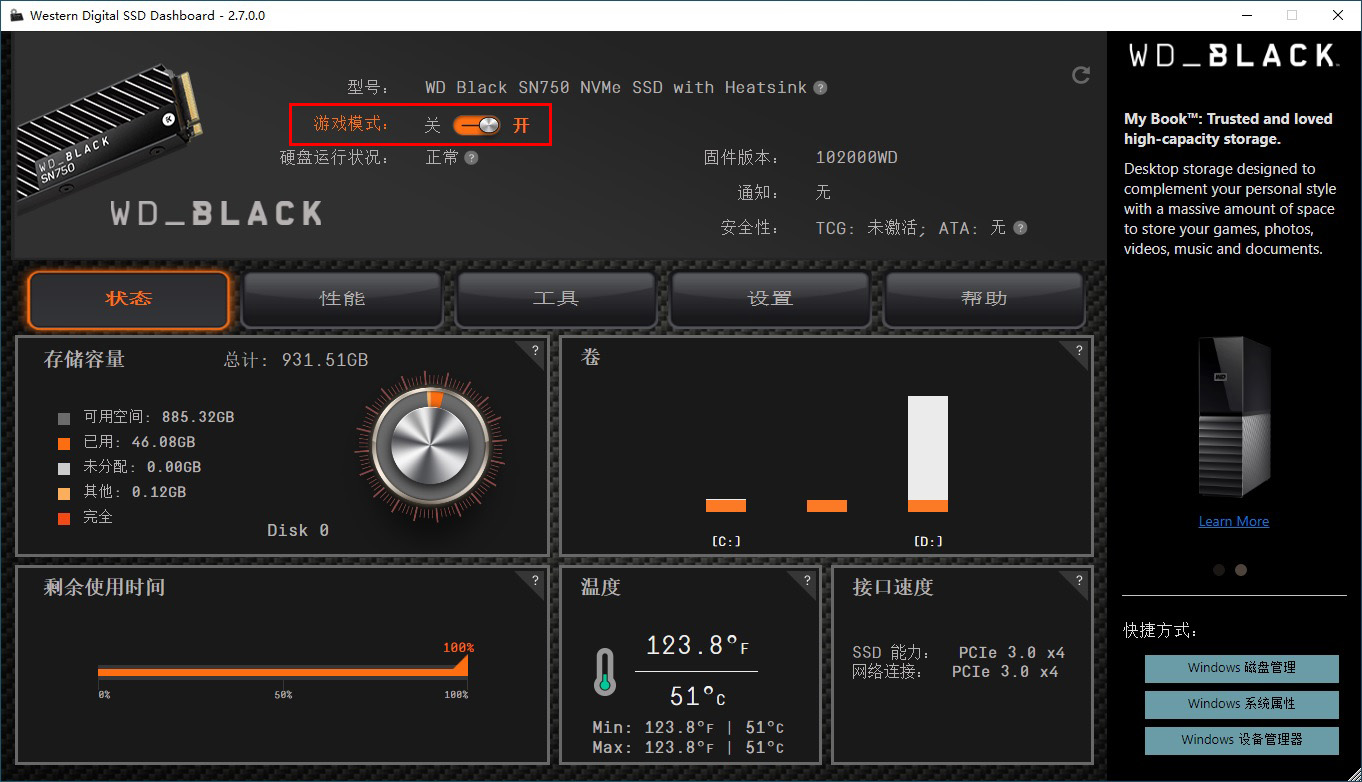Click the app icon in the title bar
The height and width of the screenshot is (782, 1362).
16,16
